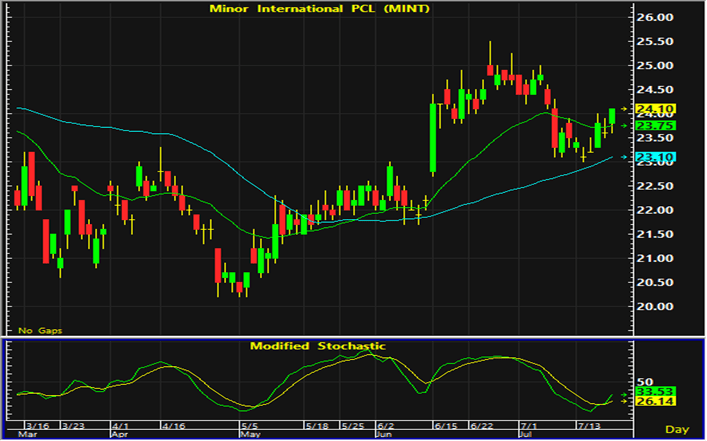
Task: Click the 25.50 price axis label
Action: (654, 41)
